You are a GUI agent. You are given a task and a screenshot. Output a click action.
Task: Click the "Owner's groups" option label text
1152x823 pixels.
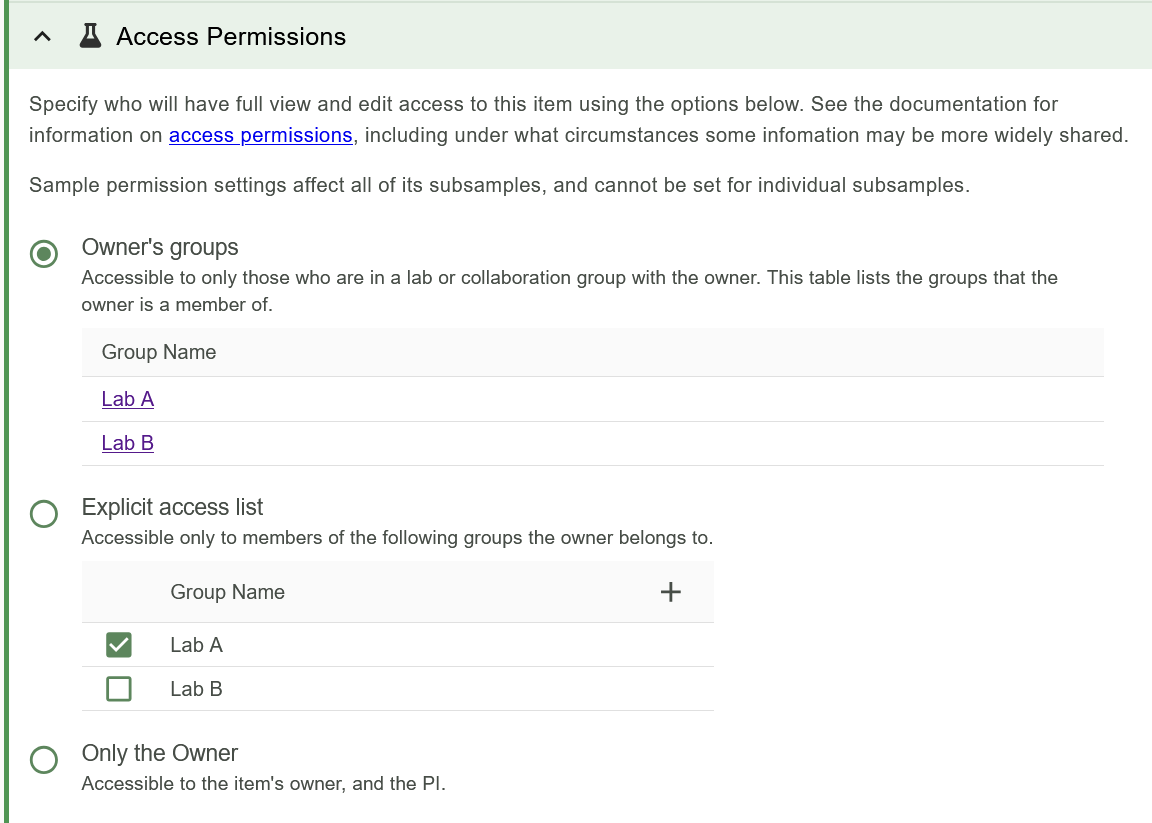pyautogui.click(x=160, y=247)
